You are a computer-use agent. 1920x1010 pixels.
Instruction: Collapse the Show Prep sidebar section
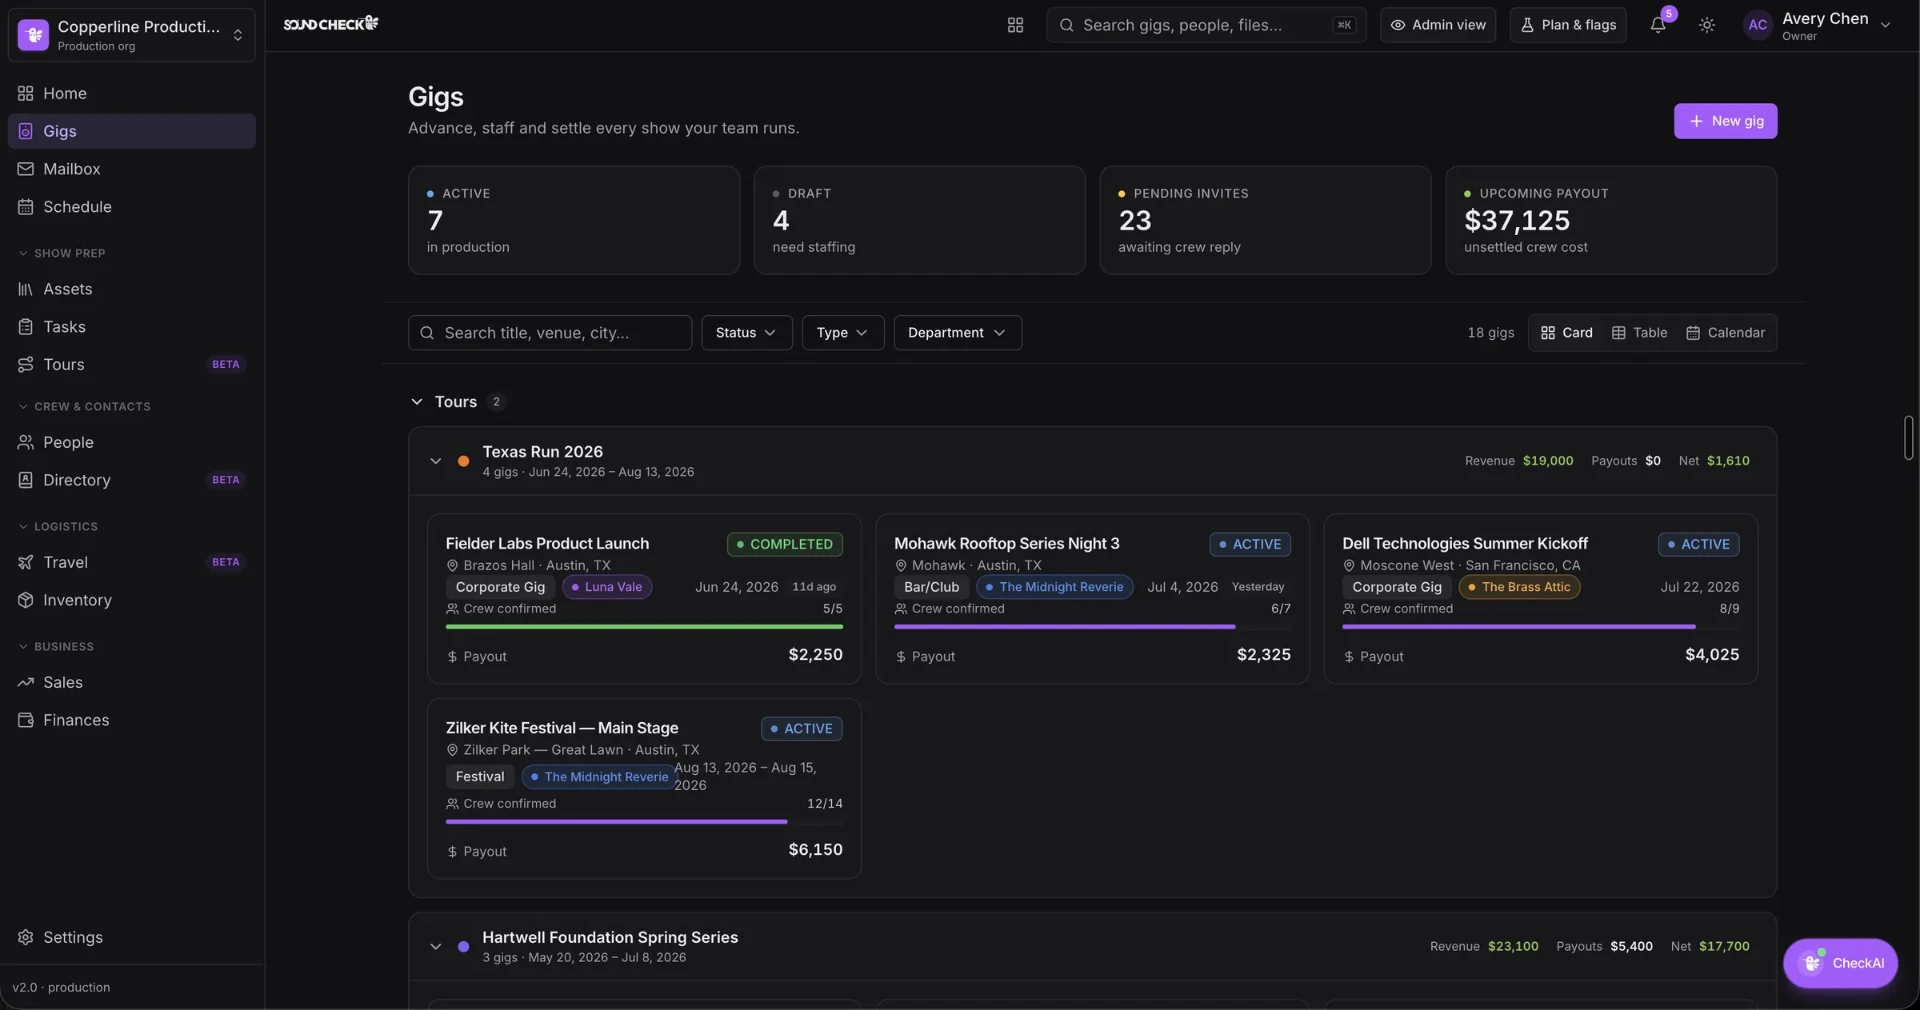coord(62,253)
